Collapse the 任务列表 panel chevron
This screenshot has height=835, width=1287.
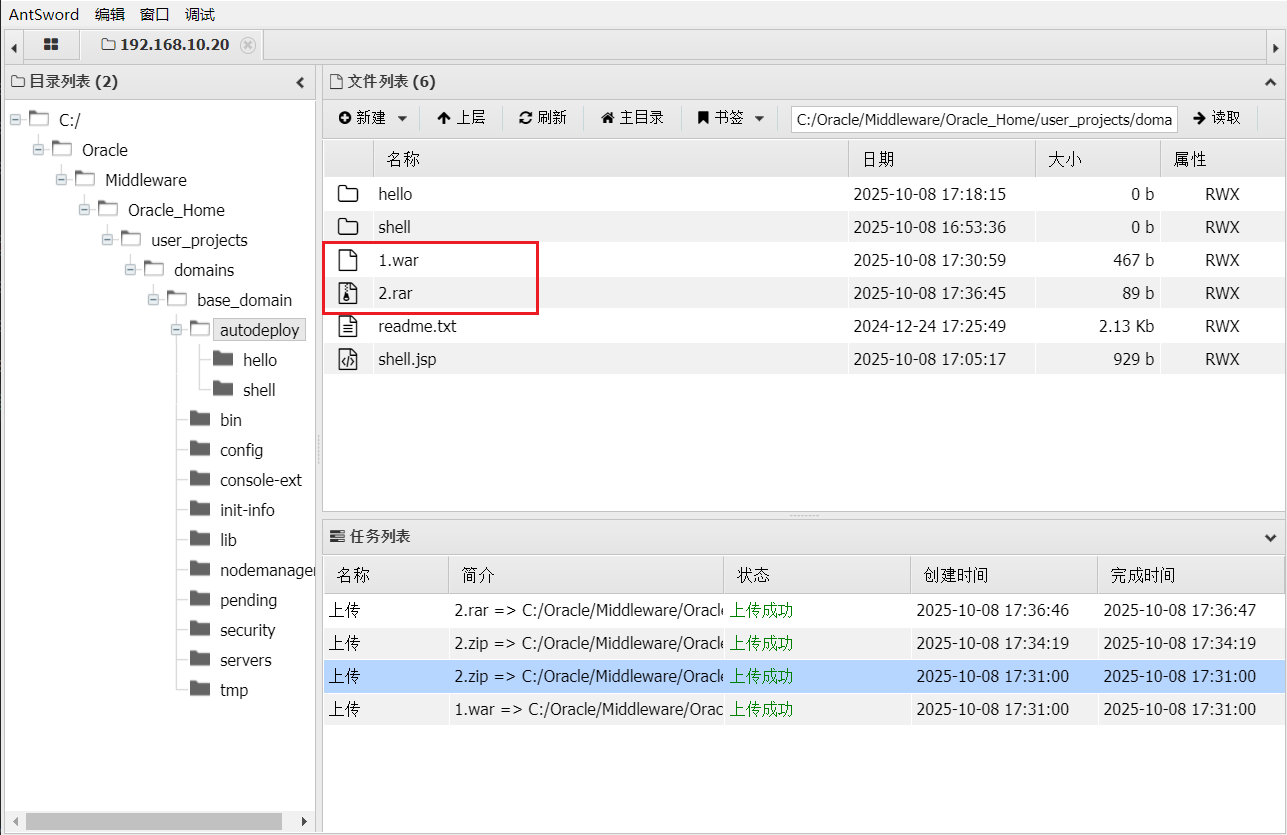point(1270,537)
